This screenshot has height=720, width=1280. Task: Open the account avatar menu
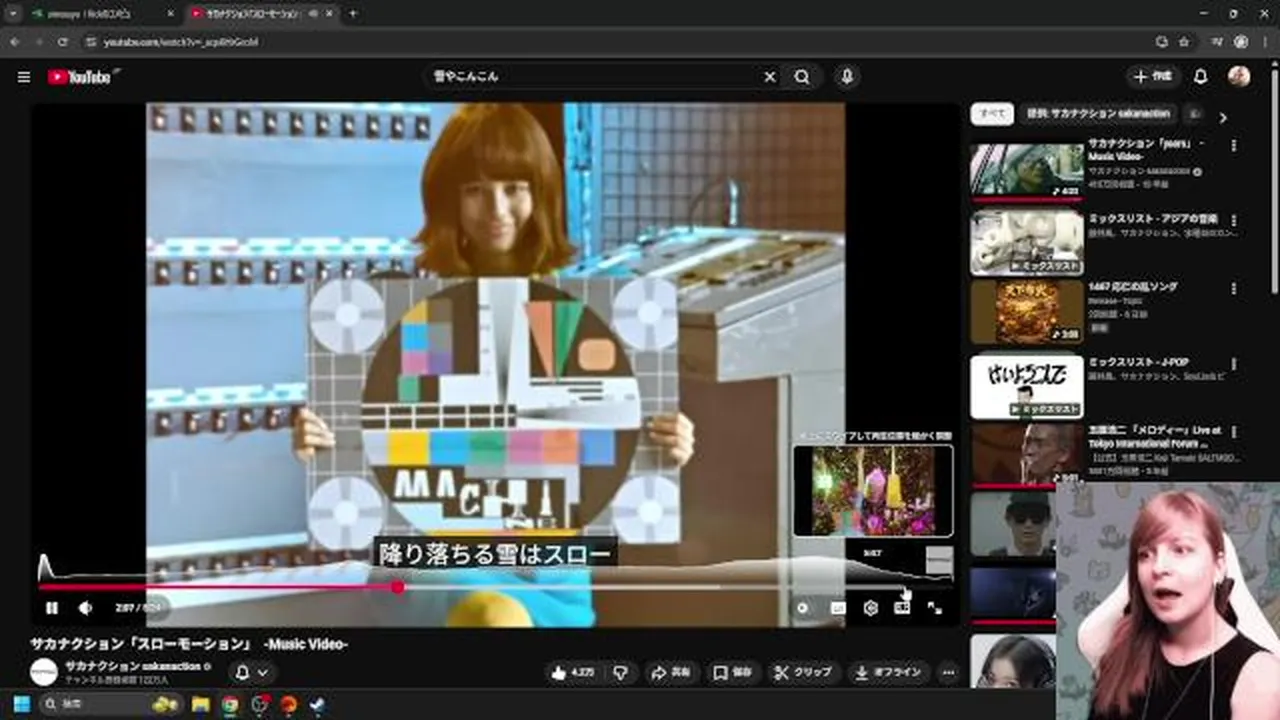tap(1239, 77)
